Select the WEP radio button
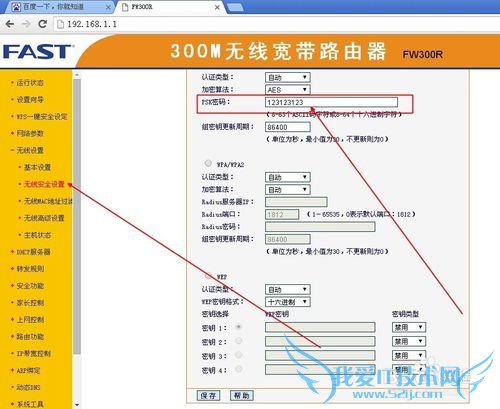Viewport: 500px width, 409px height. point(208,276)
